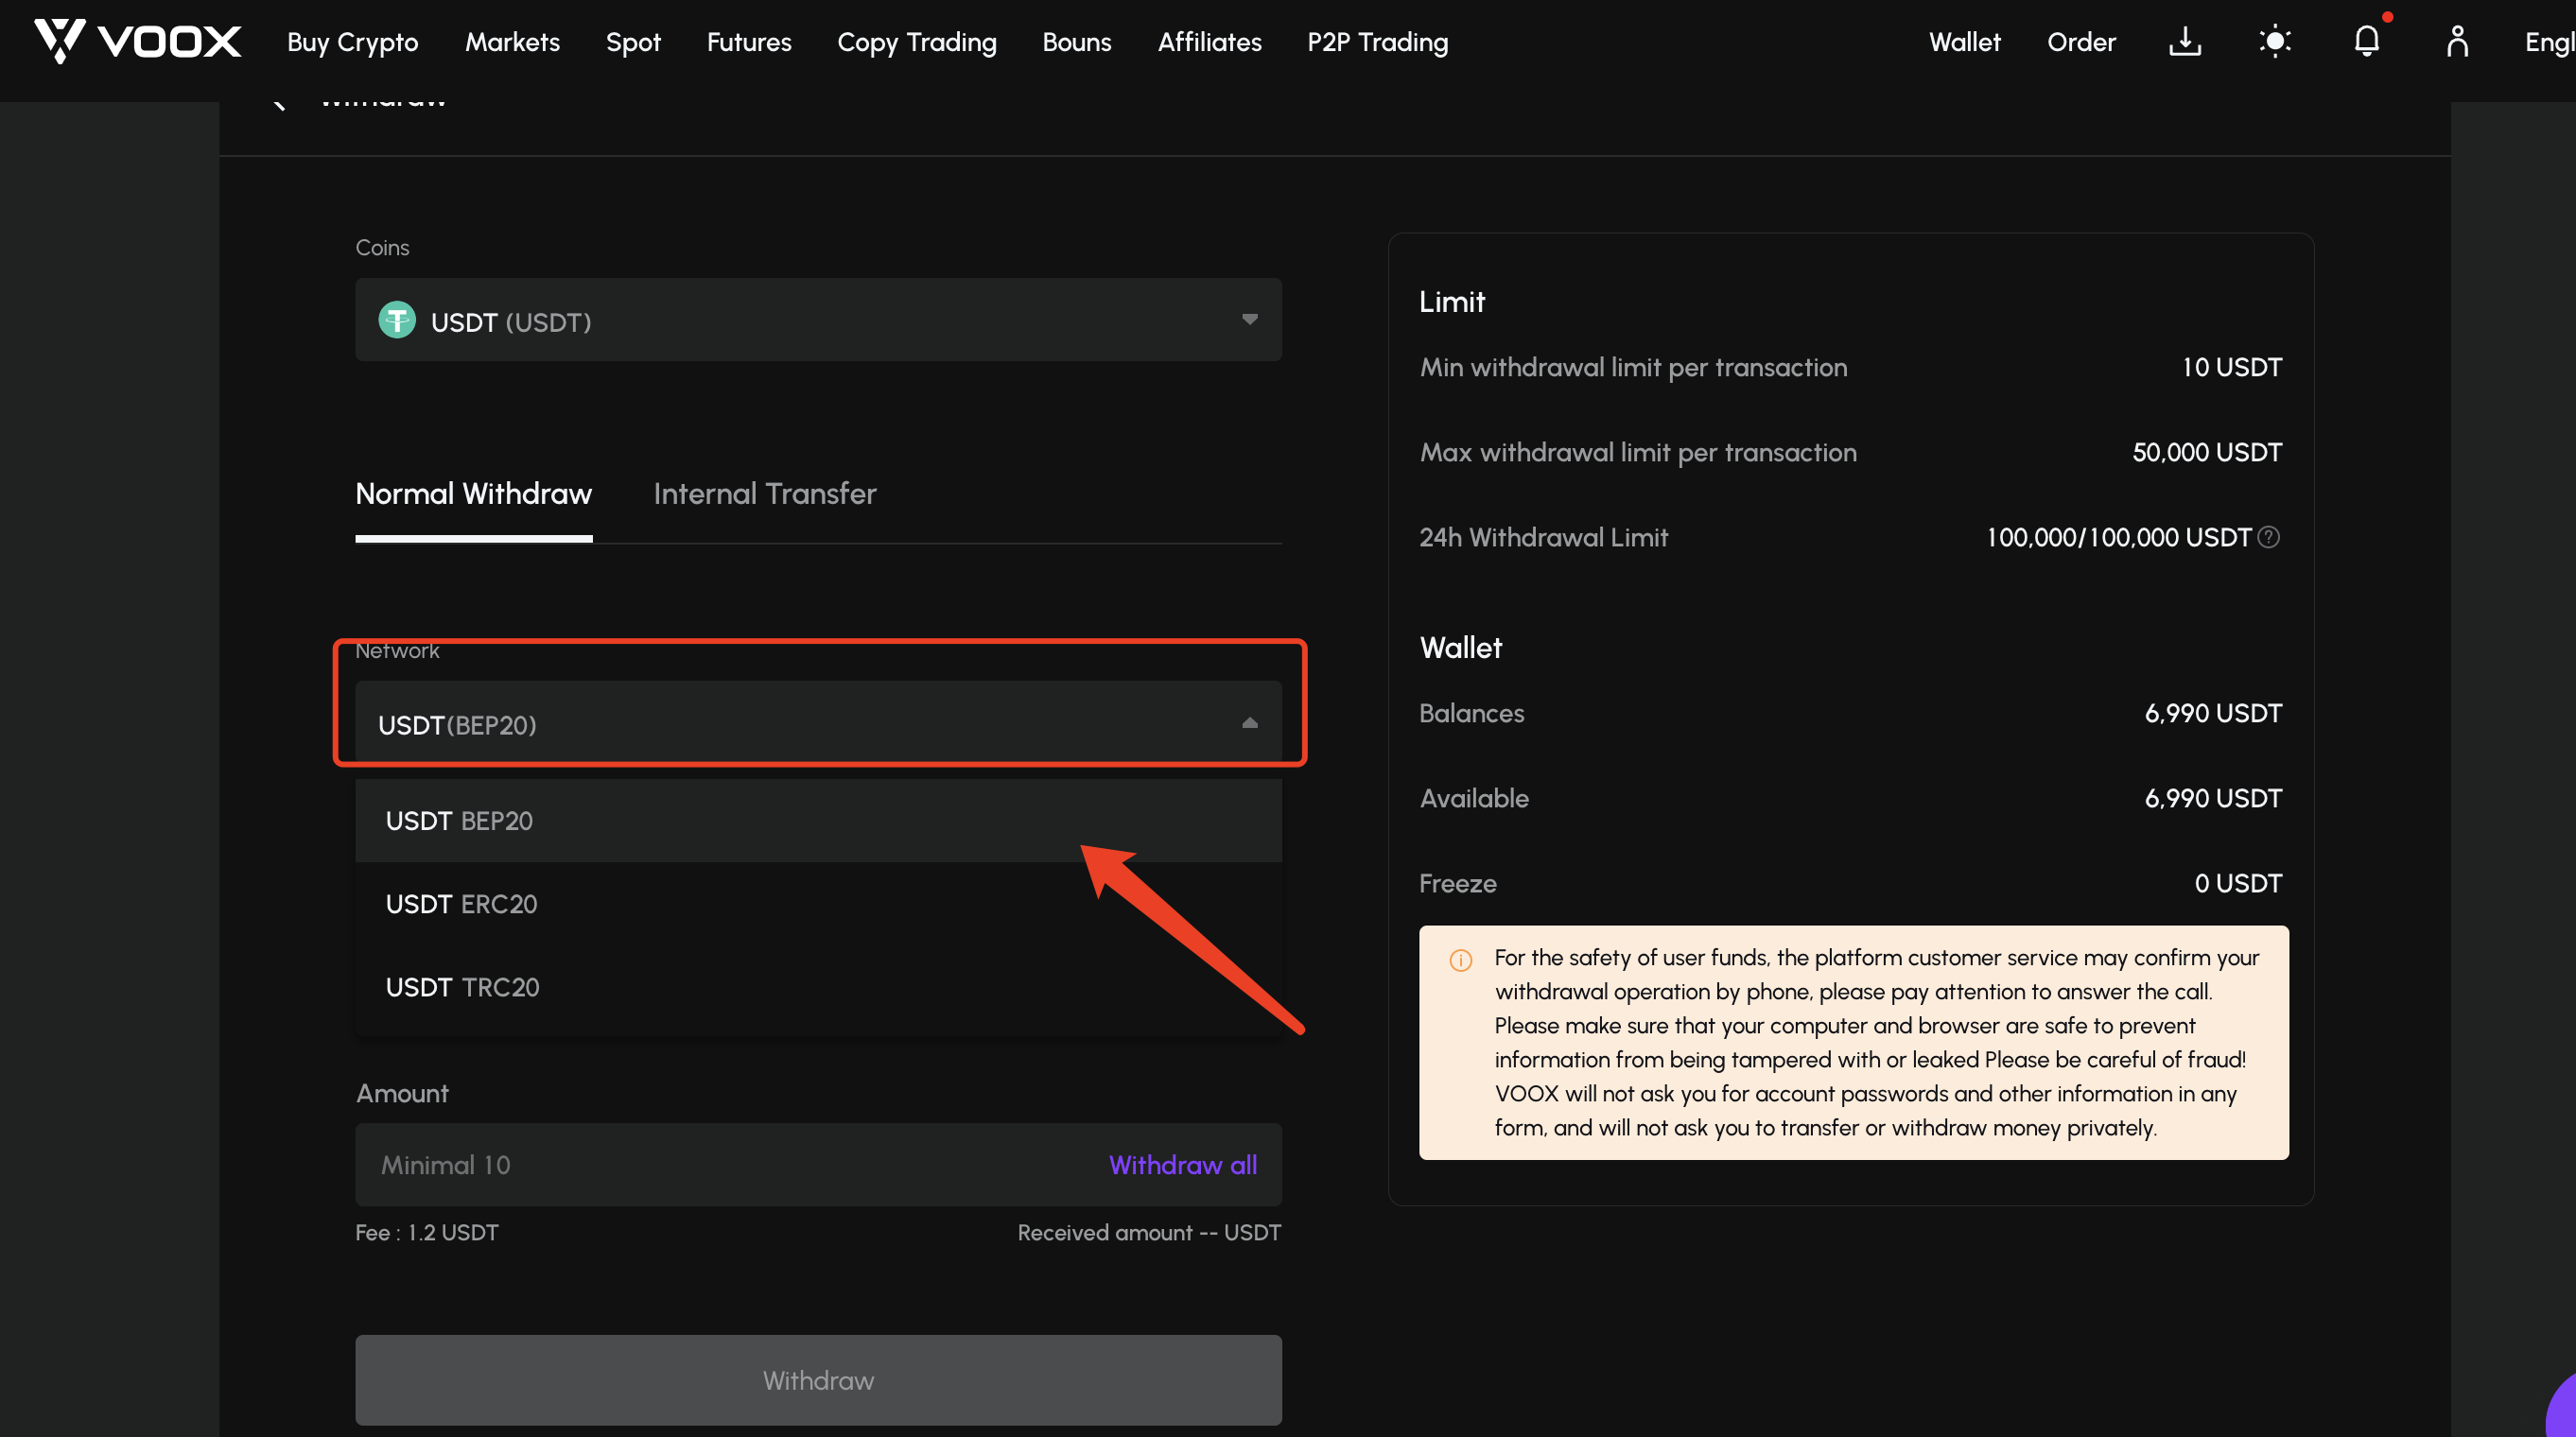
Task: Switch to Internal Transfer tab
Action: point(764,494)
